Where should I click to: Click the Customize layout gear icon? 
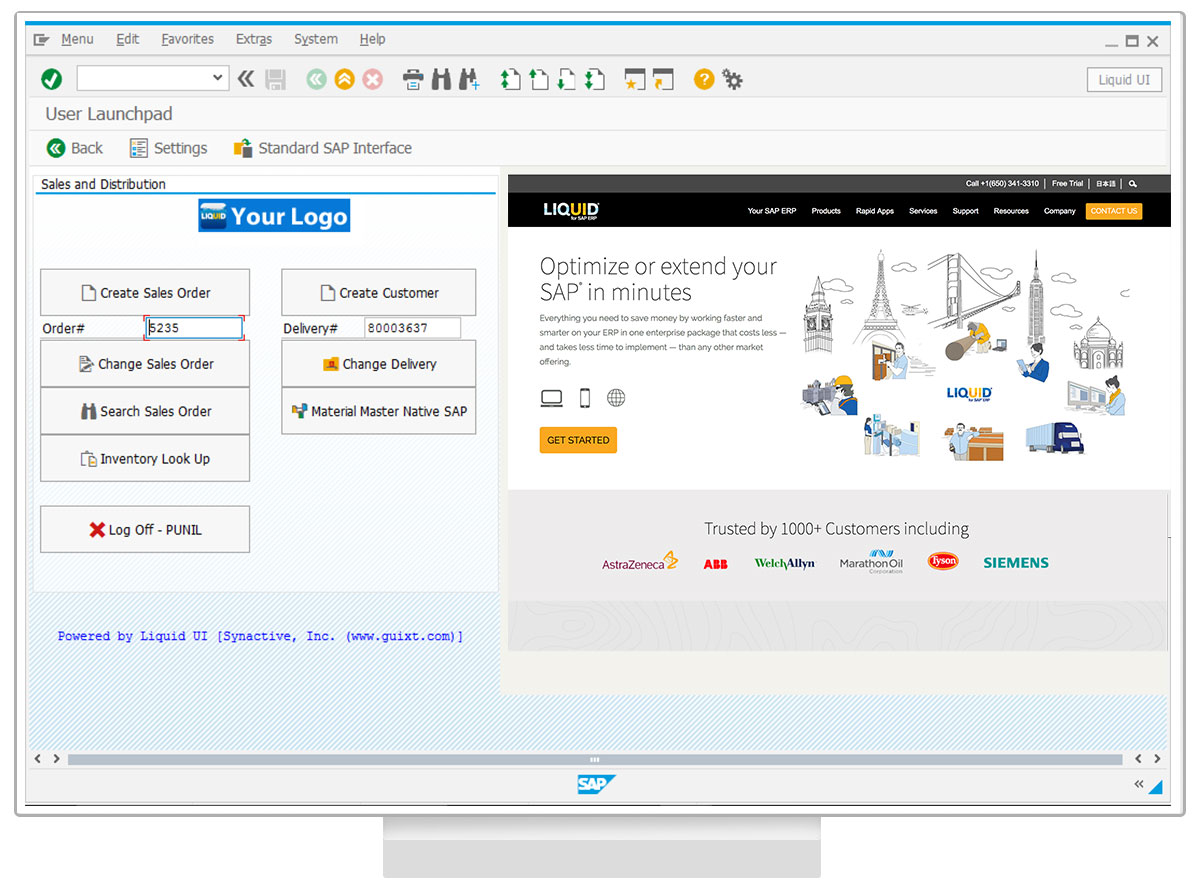point(732,80)
